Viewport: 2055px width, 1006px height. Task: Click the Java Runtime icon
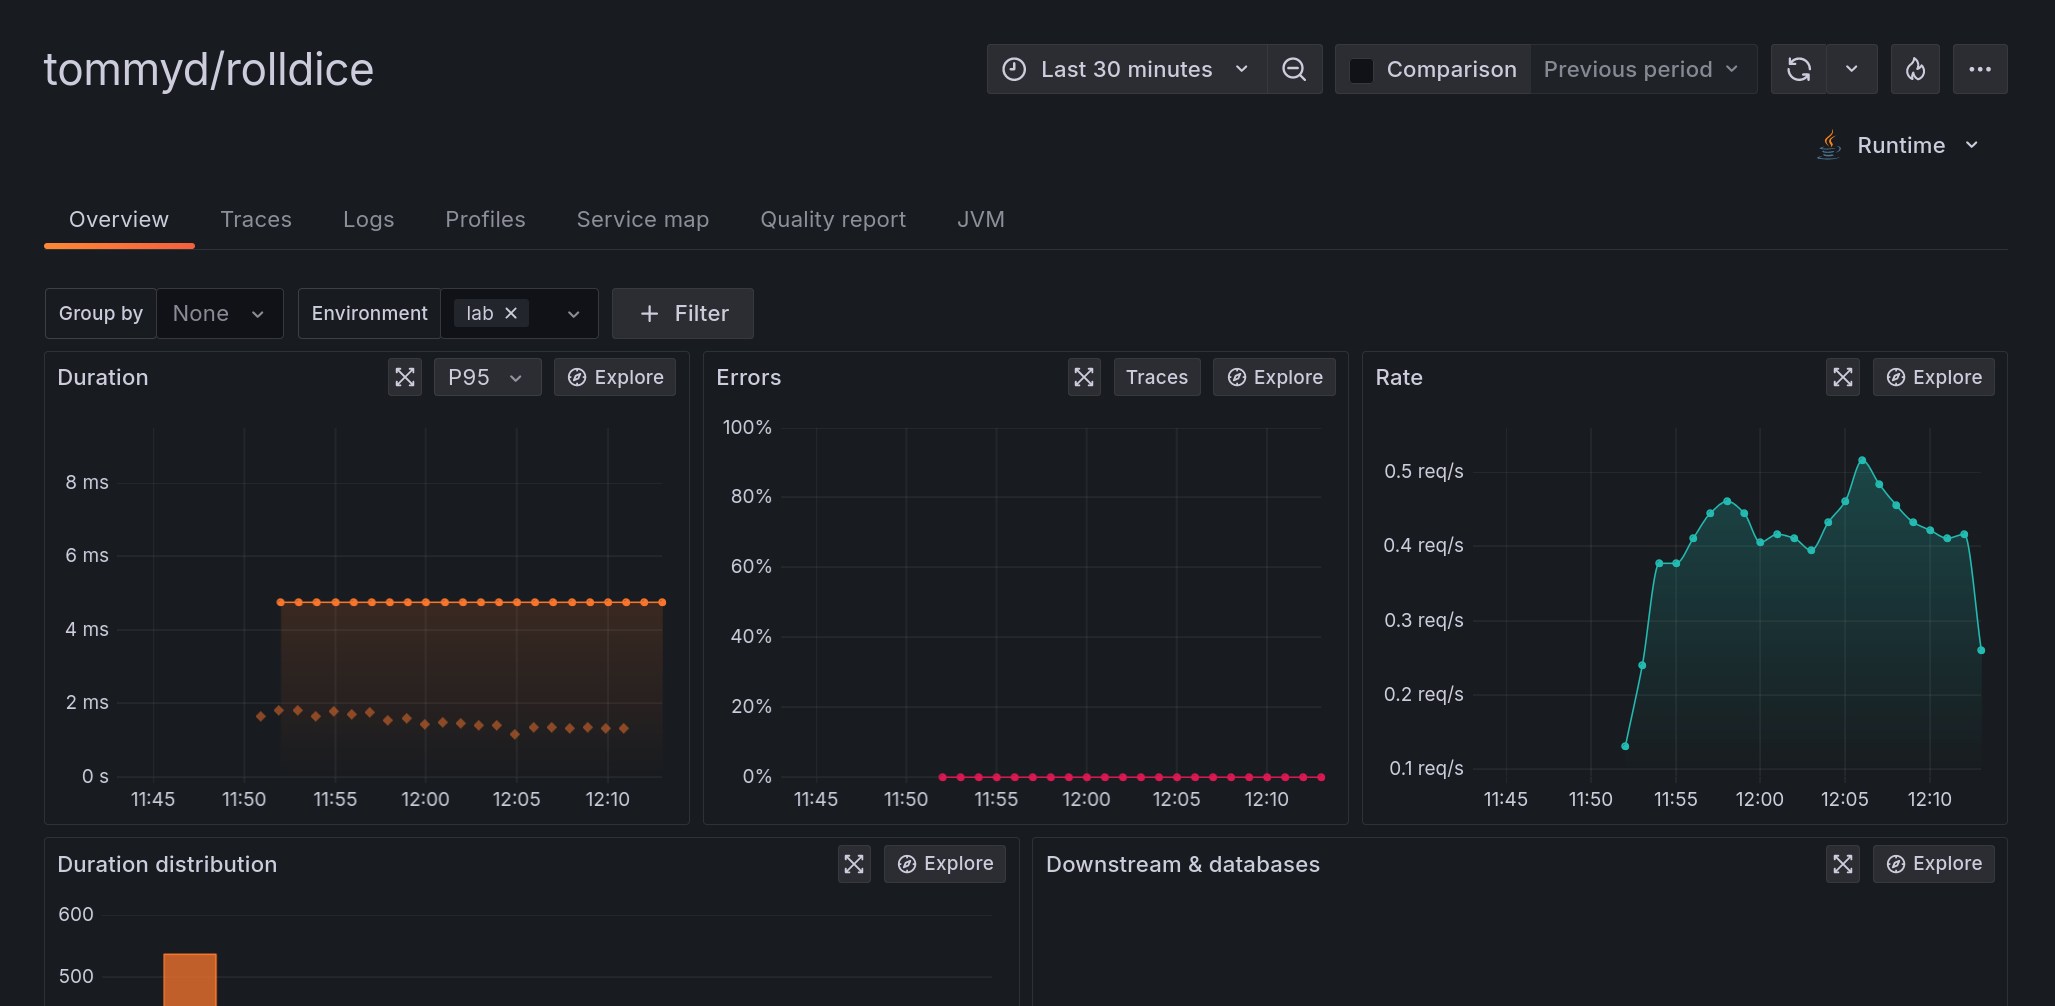point(1829,145)
